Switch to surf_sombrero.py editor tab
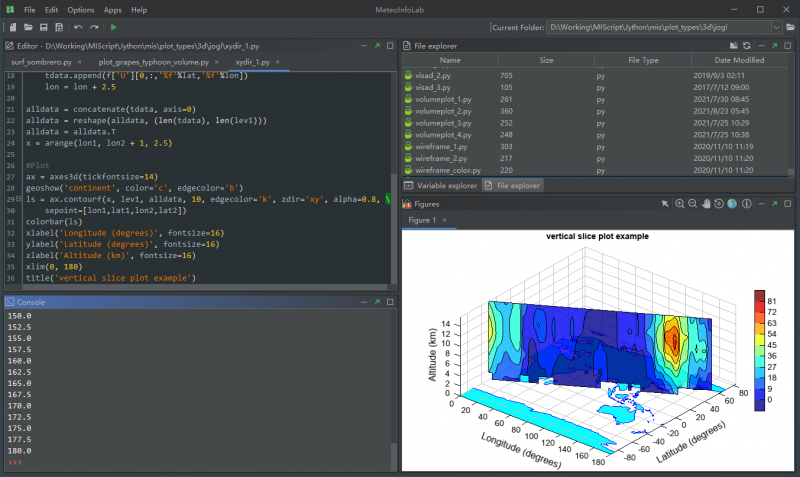 pos(38,62)
